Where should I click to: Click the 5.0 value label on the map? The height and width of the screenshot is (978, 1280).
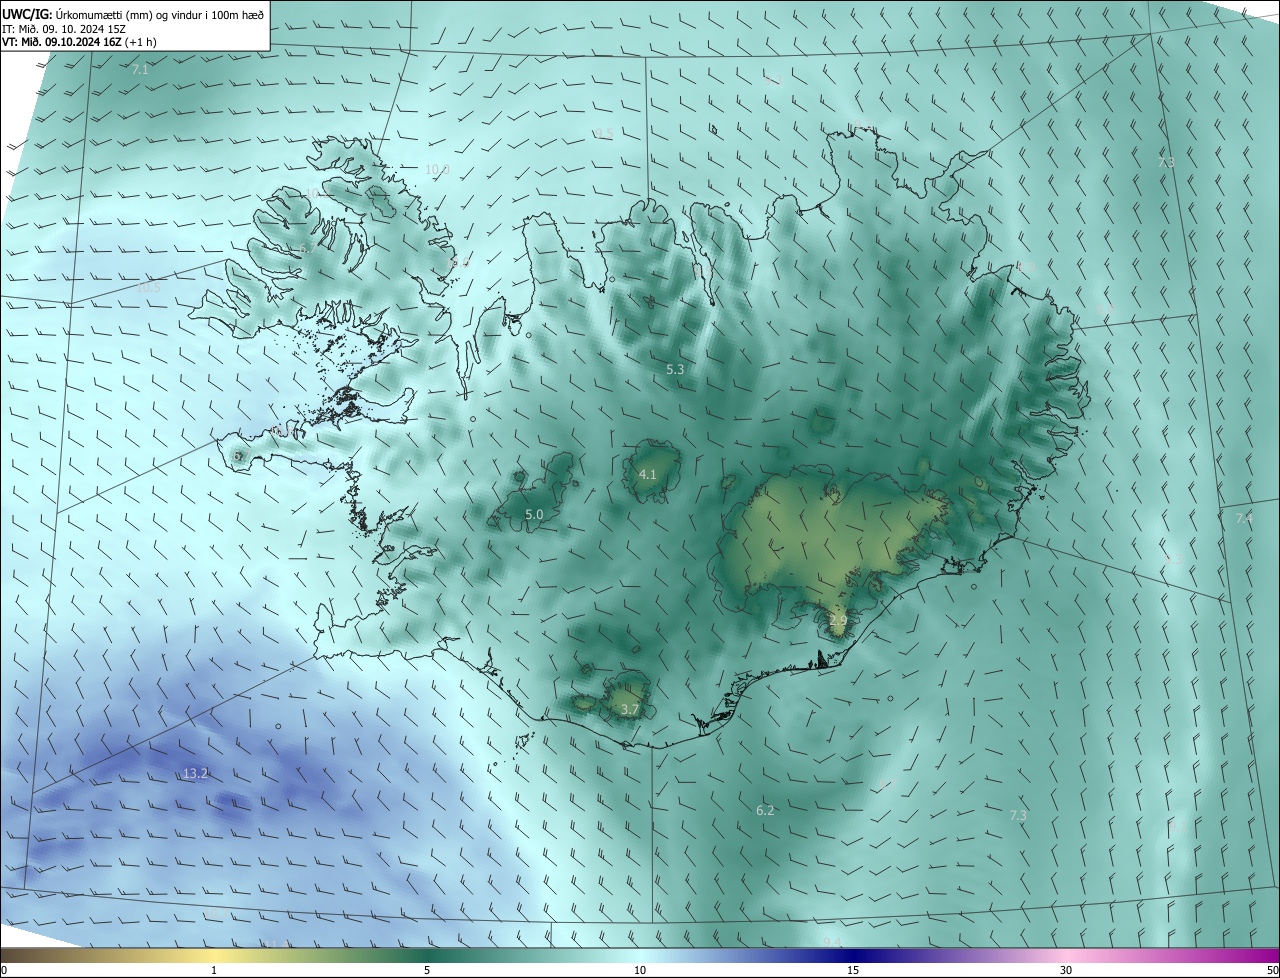coord(534,514)
